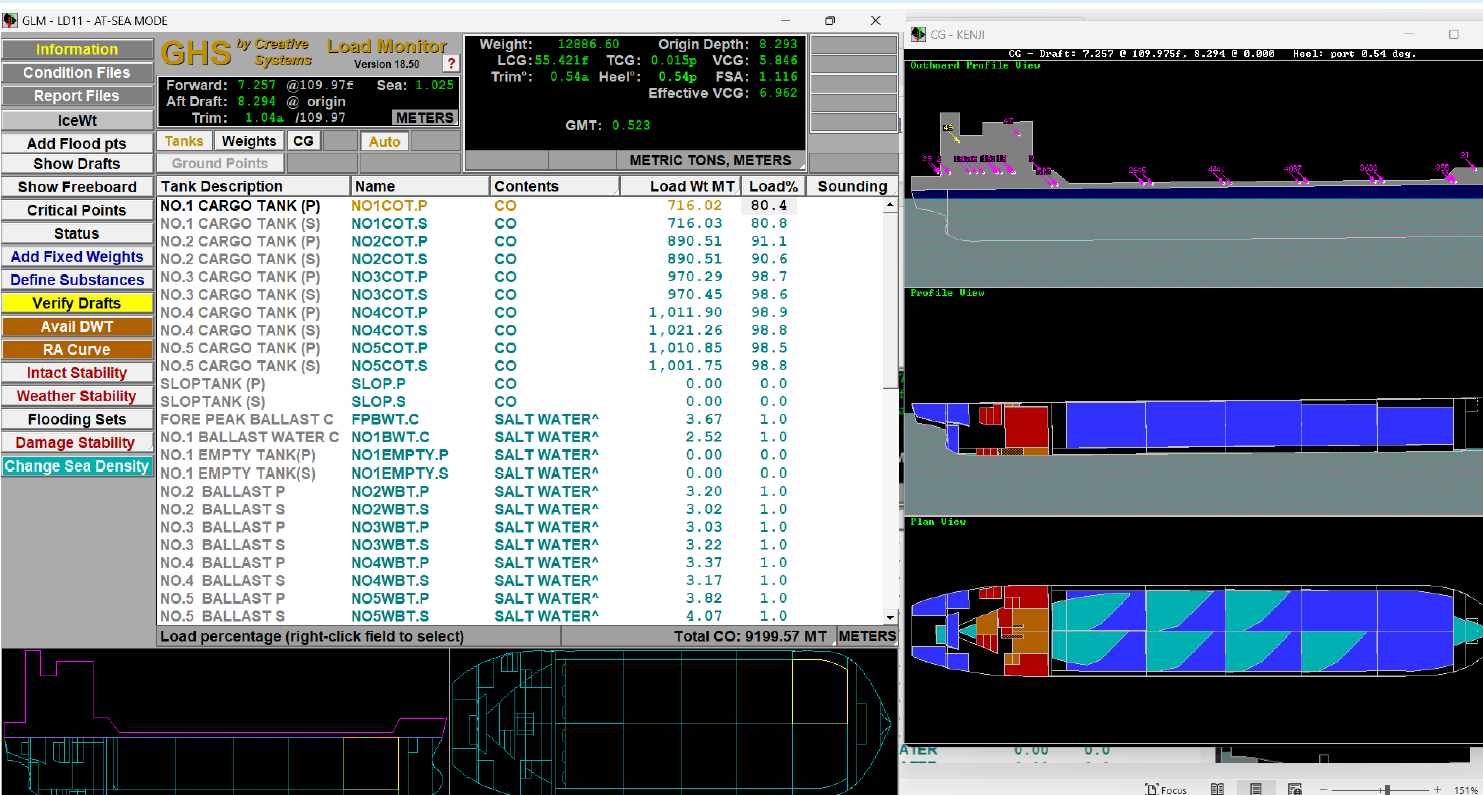This screenshot has height=795, width=1483.
Task: Click ship plan view thumbnail below the table
Action: coord(673,721)
